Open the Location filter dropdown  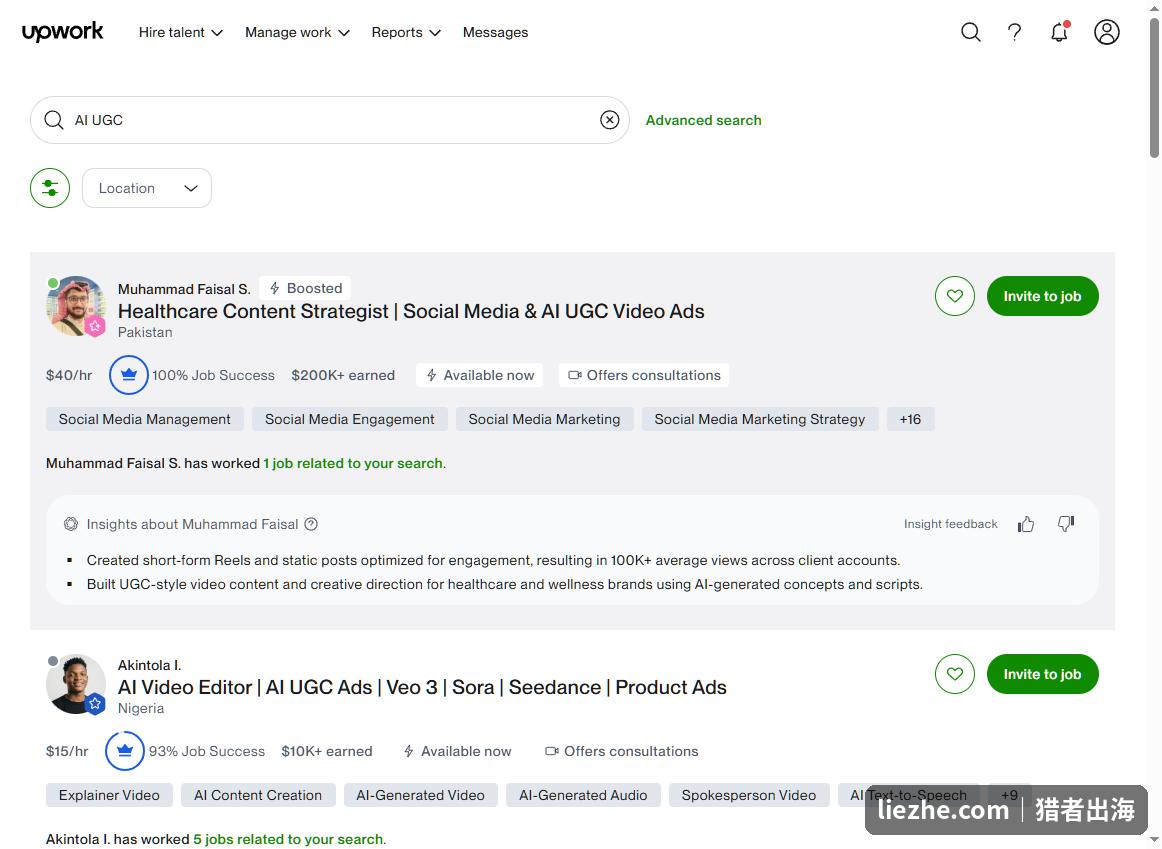coord(147,188)
